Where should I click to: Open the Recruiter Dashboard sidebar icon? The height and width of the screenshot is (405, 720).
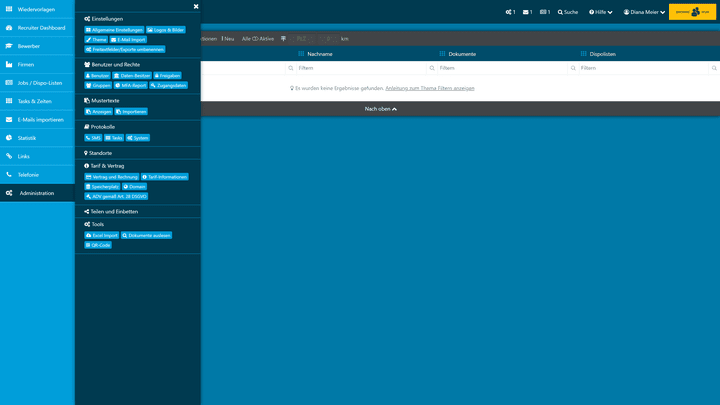coord(9,27)
